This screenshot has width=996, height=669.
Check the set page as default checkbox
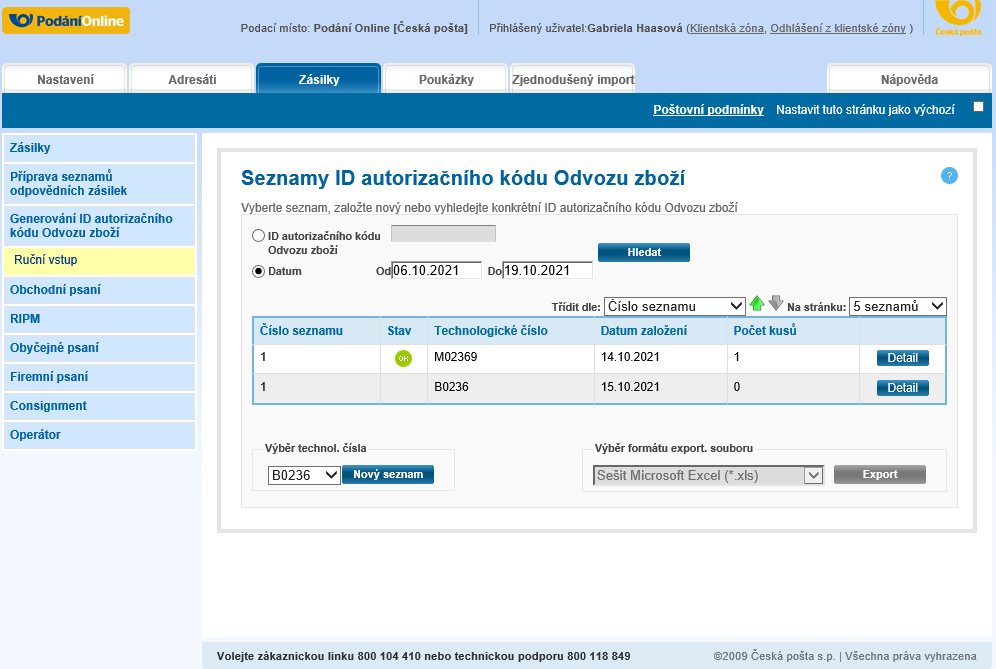(978, 106)
